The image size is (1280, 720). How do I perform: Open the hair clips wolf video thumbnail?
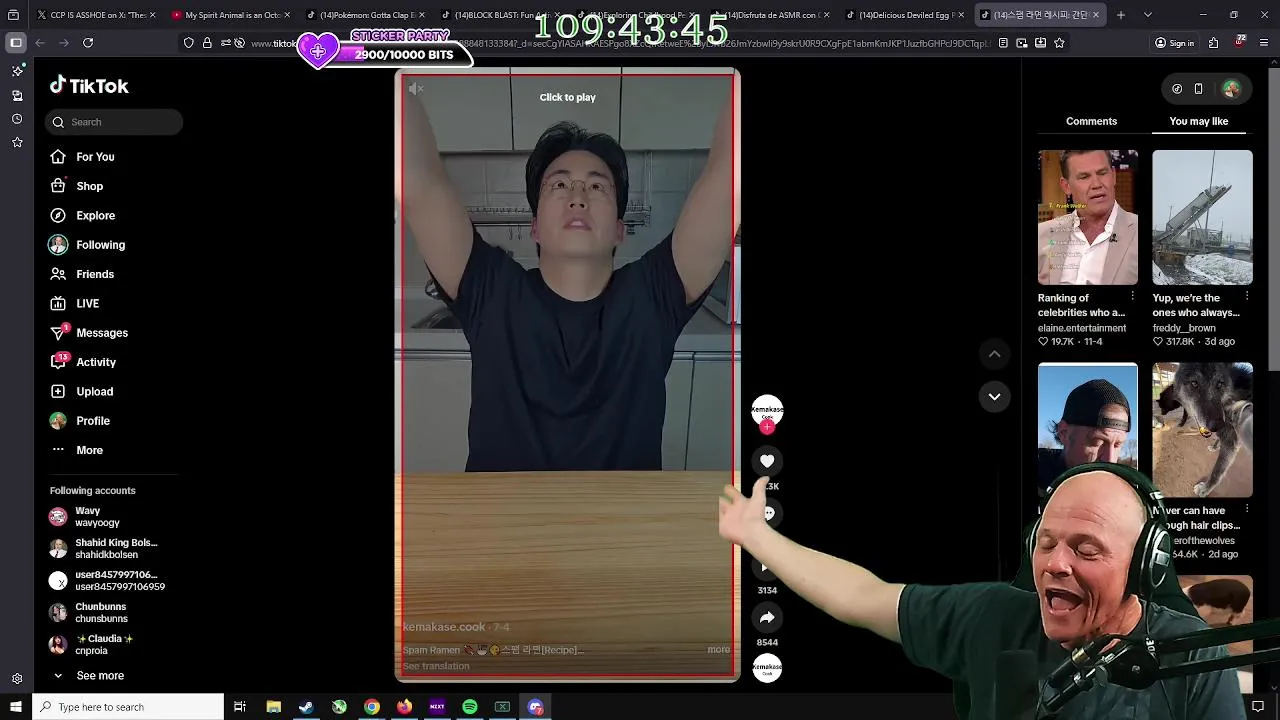click(x=1202, y=430)
